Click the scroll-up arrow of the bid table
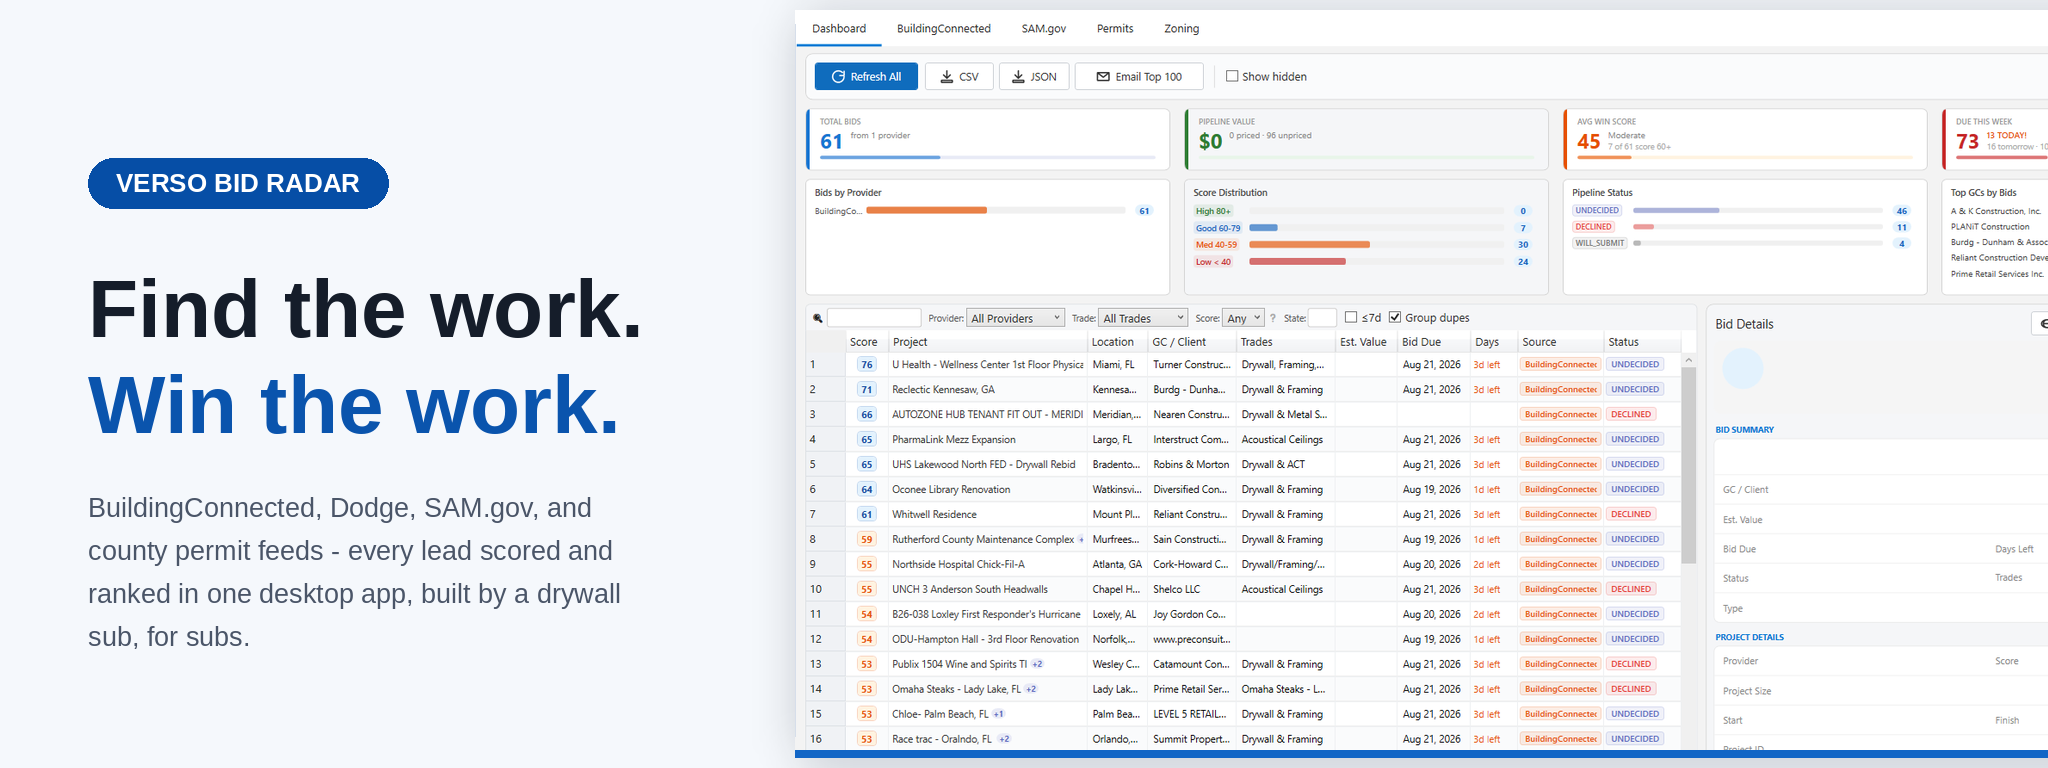This screenshot has width=2048, height=768. click(x=1688, y=360)
